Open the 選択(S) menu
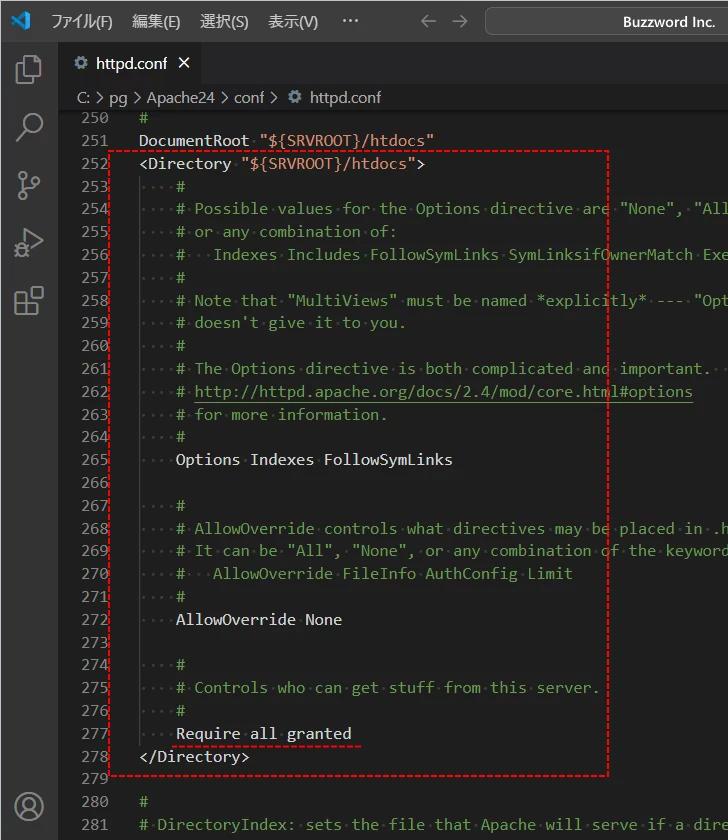 (x=224, y=21)
